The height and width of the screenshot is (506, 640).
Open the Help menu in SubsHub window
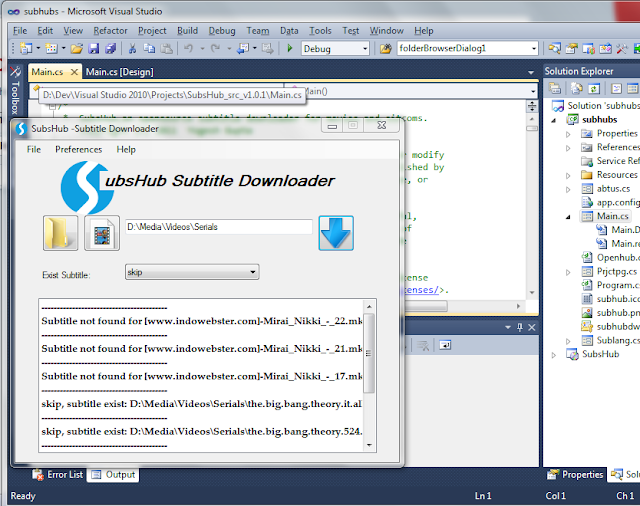pyautogui.click(x=126, y=150)
